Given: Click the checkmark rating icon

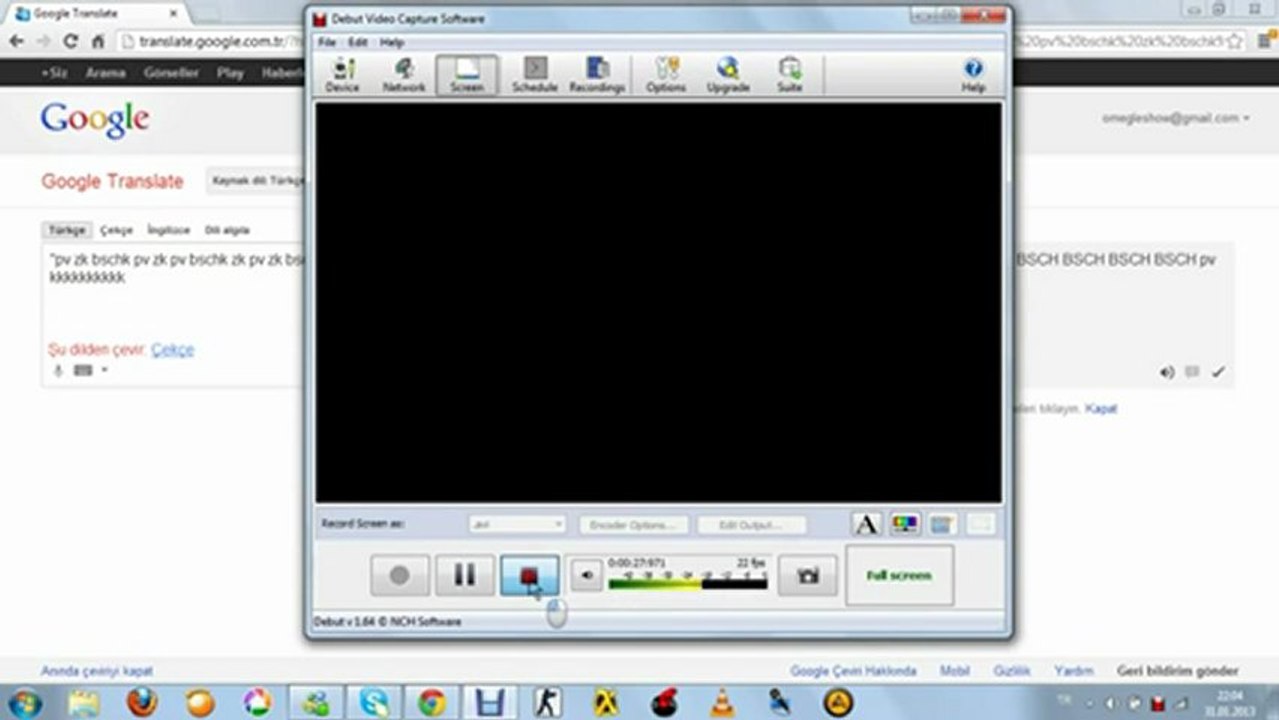Looking at the screenshot, I should [1217, 372].
